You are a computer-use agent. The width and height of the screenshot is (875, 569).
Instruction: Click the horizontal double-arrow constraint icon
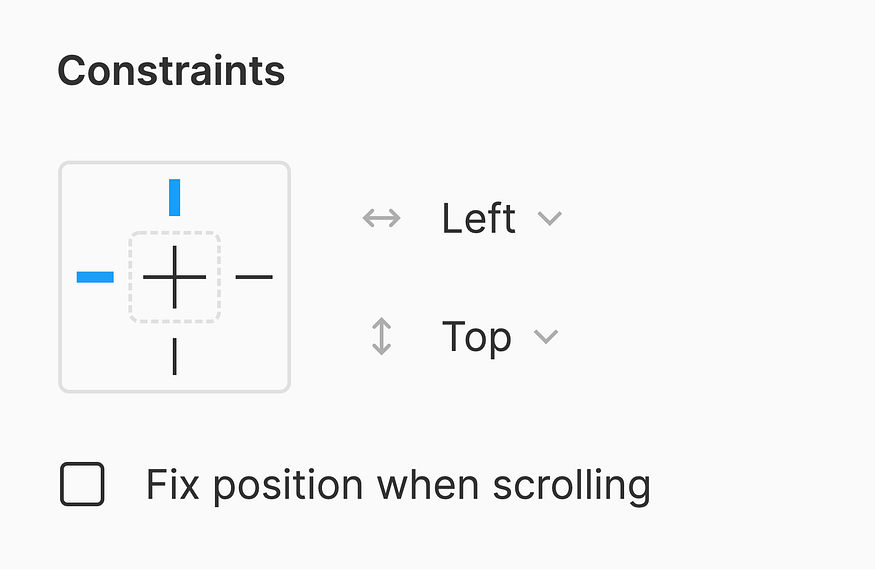pyautogui.click(x=381, y=218)
